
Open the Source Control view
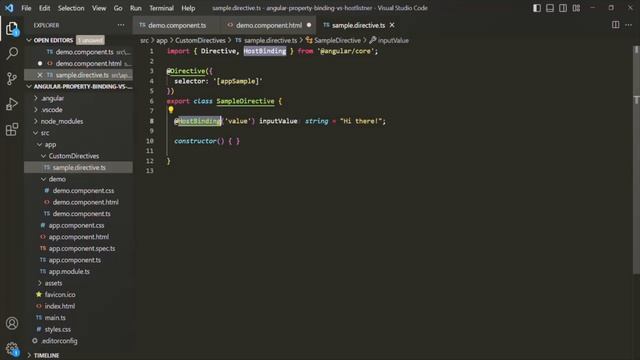[x=12, y=78]
